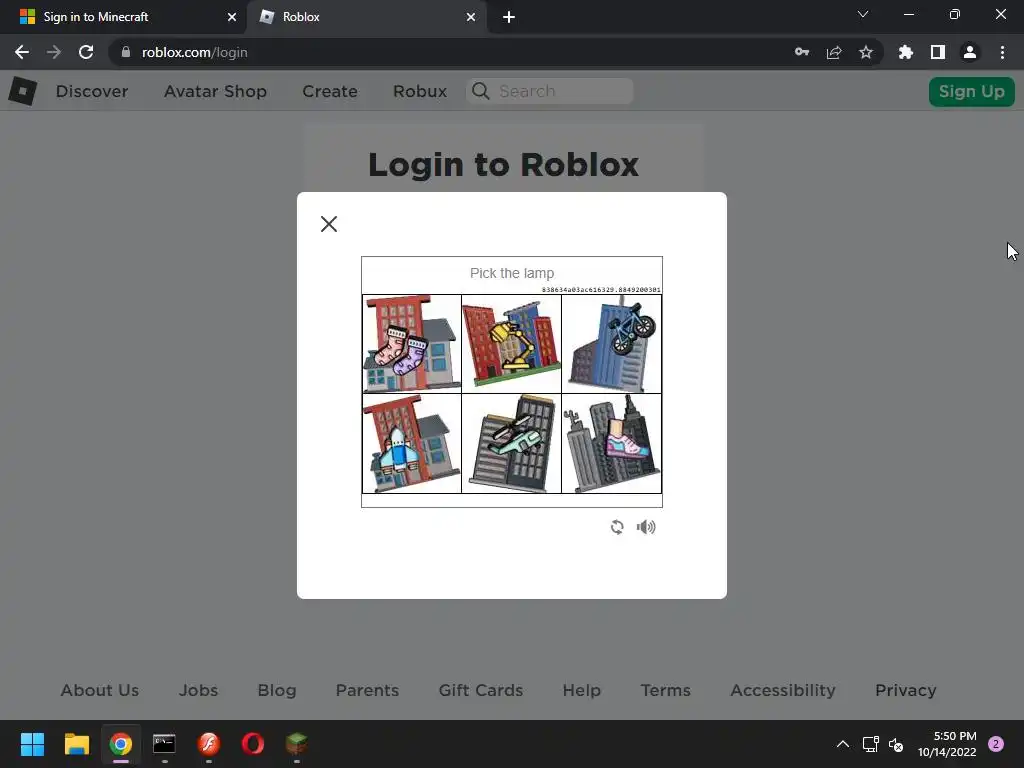
Task: Open Discover in Roblox navigation
Action: tap(92, 91)
